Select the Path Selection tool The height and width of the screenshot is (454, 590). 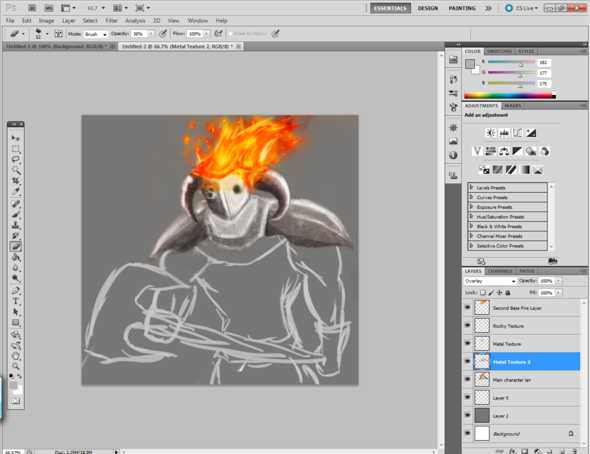coord(15,311)
